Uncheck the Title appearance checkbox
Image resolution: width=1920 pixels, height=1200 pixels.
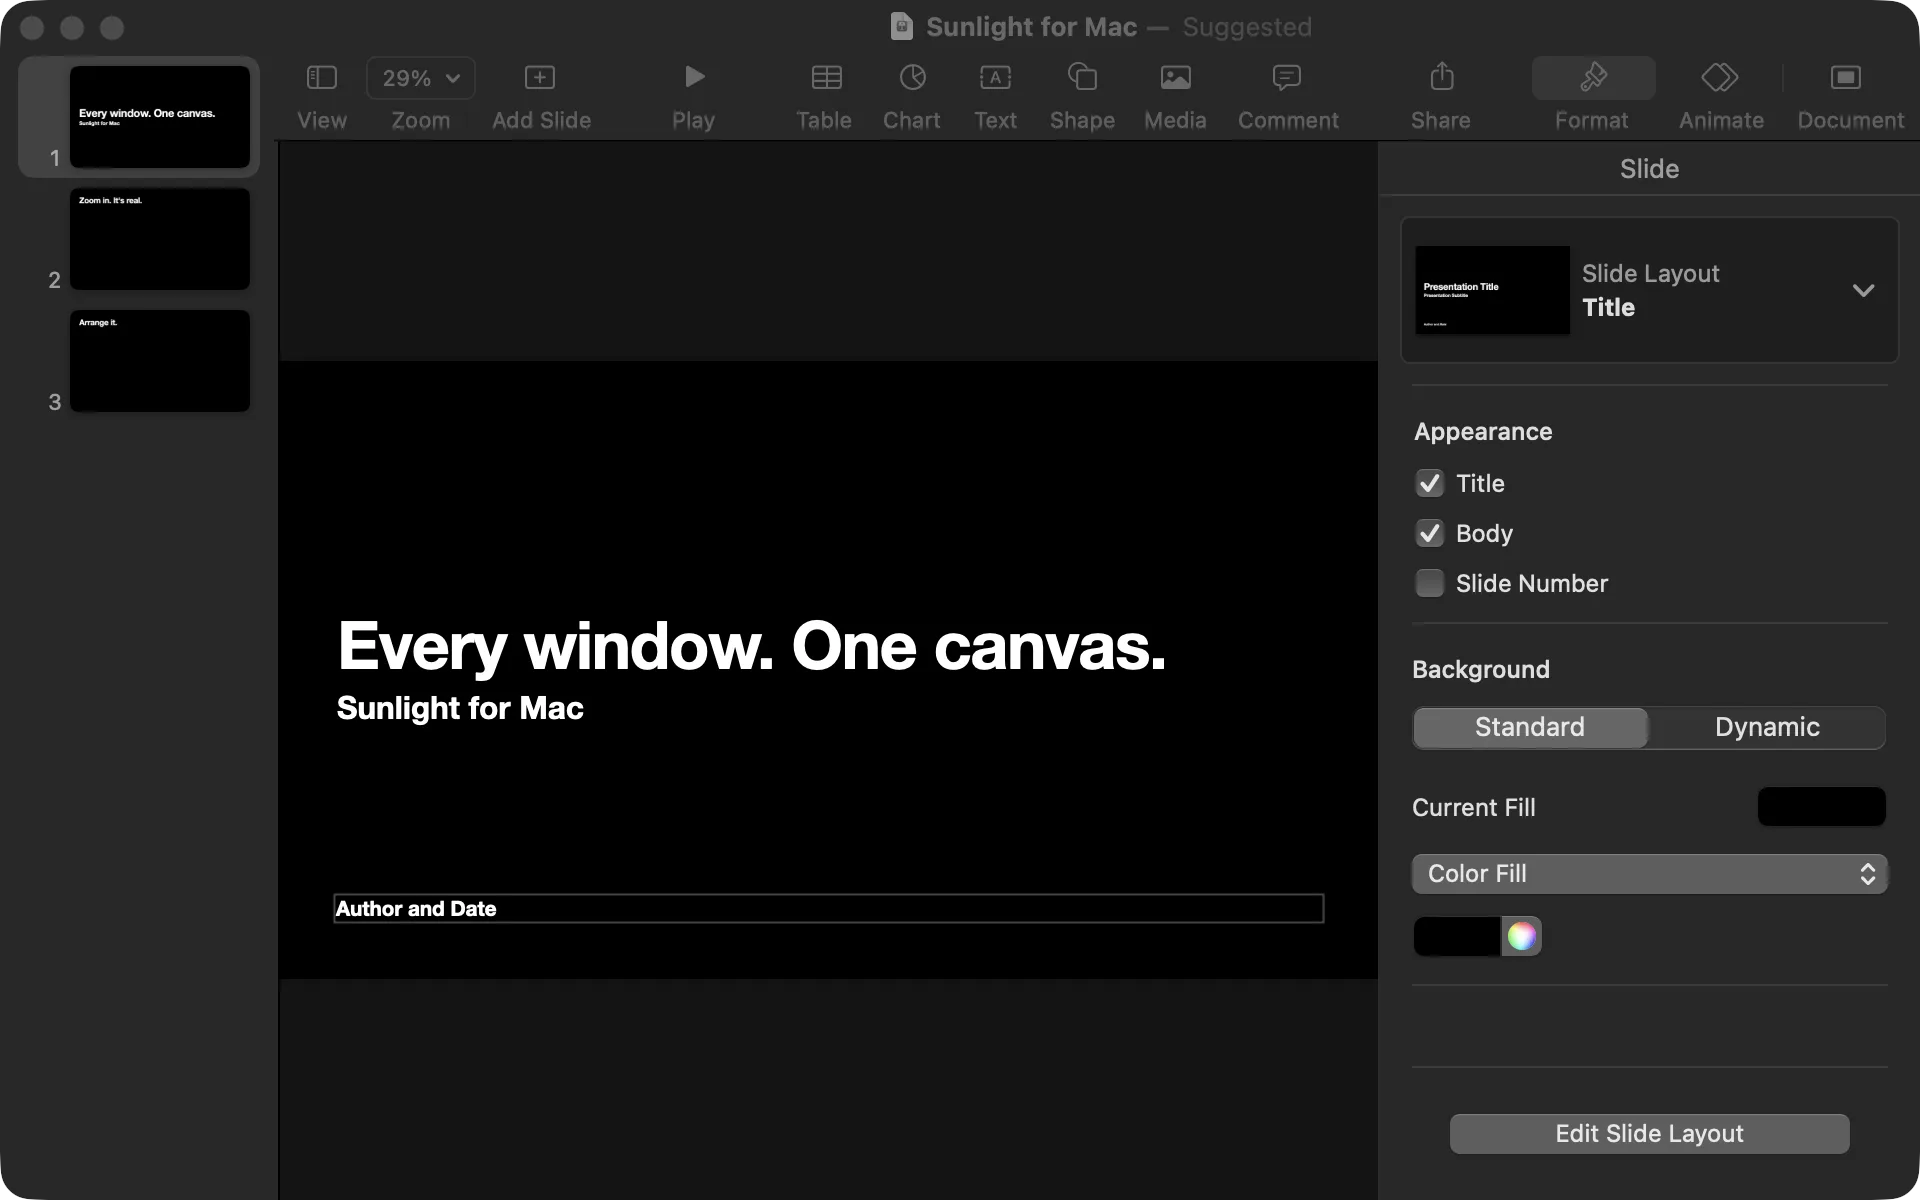pos(1430,483)
